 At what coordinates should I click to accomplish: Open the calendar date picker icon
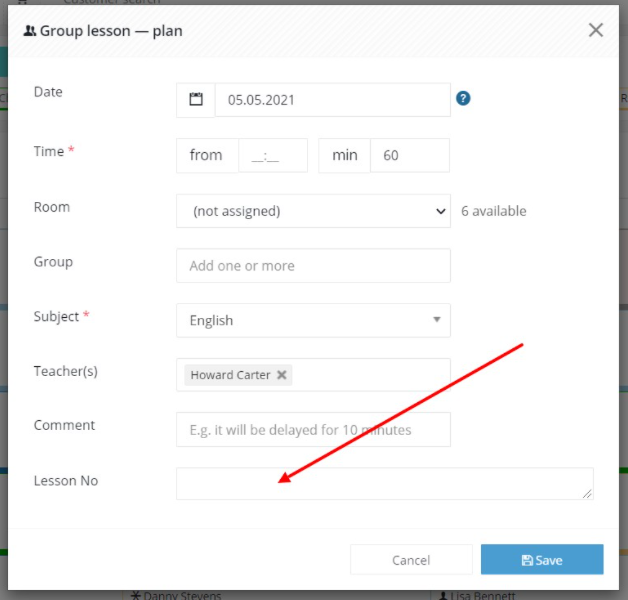click(196, 100)
